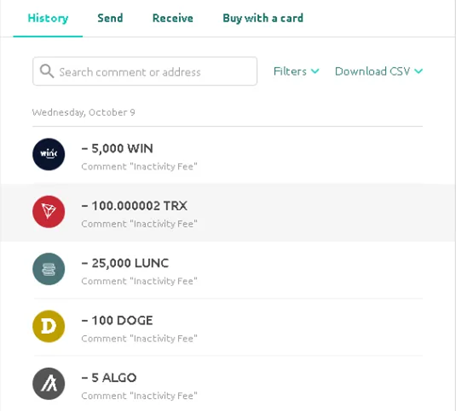Click the teal LUNC coin icon

point(49,269)
